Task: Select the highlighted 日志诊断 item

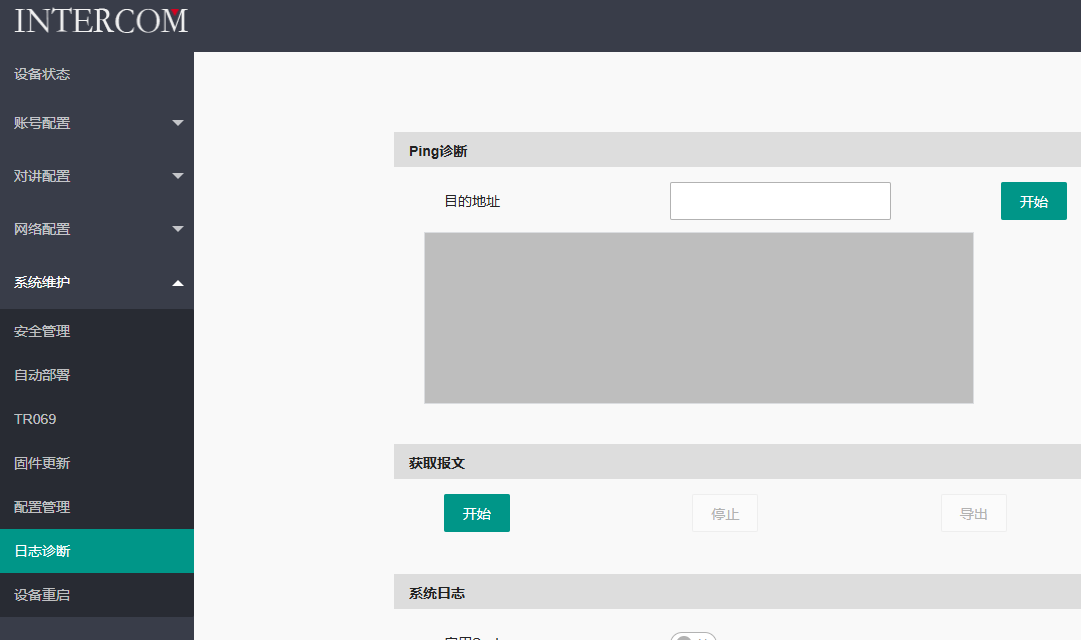Action: [x=42, y=551]
